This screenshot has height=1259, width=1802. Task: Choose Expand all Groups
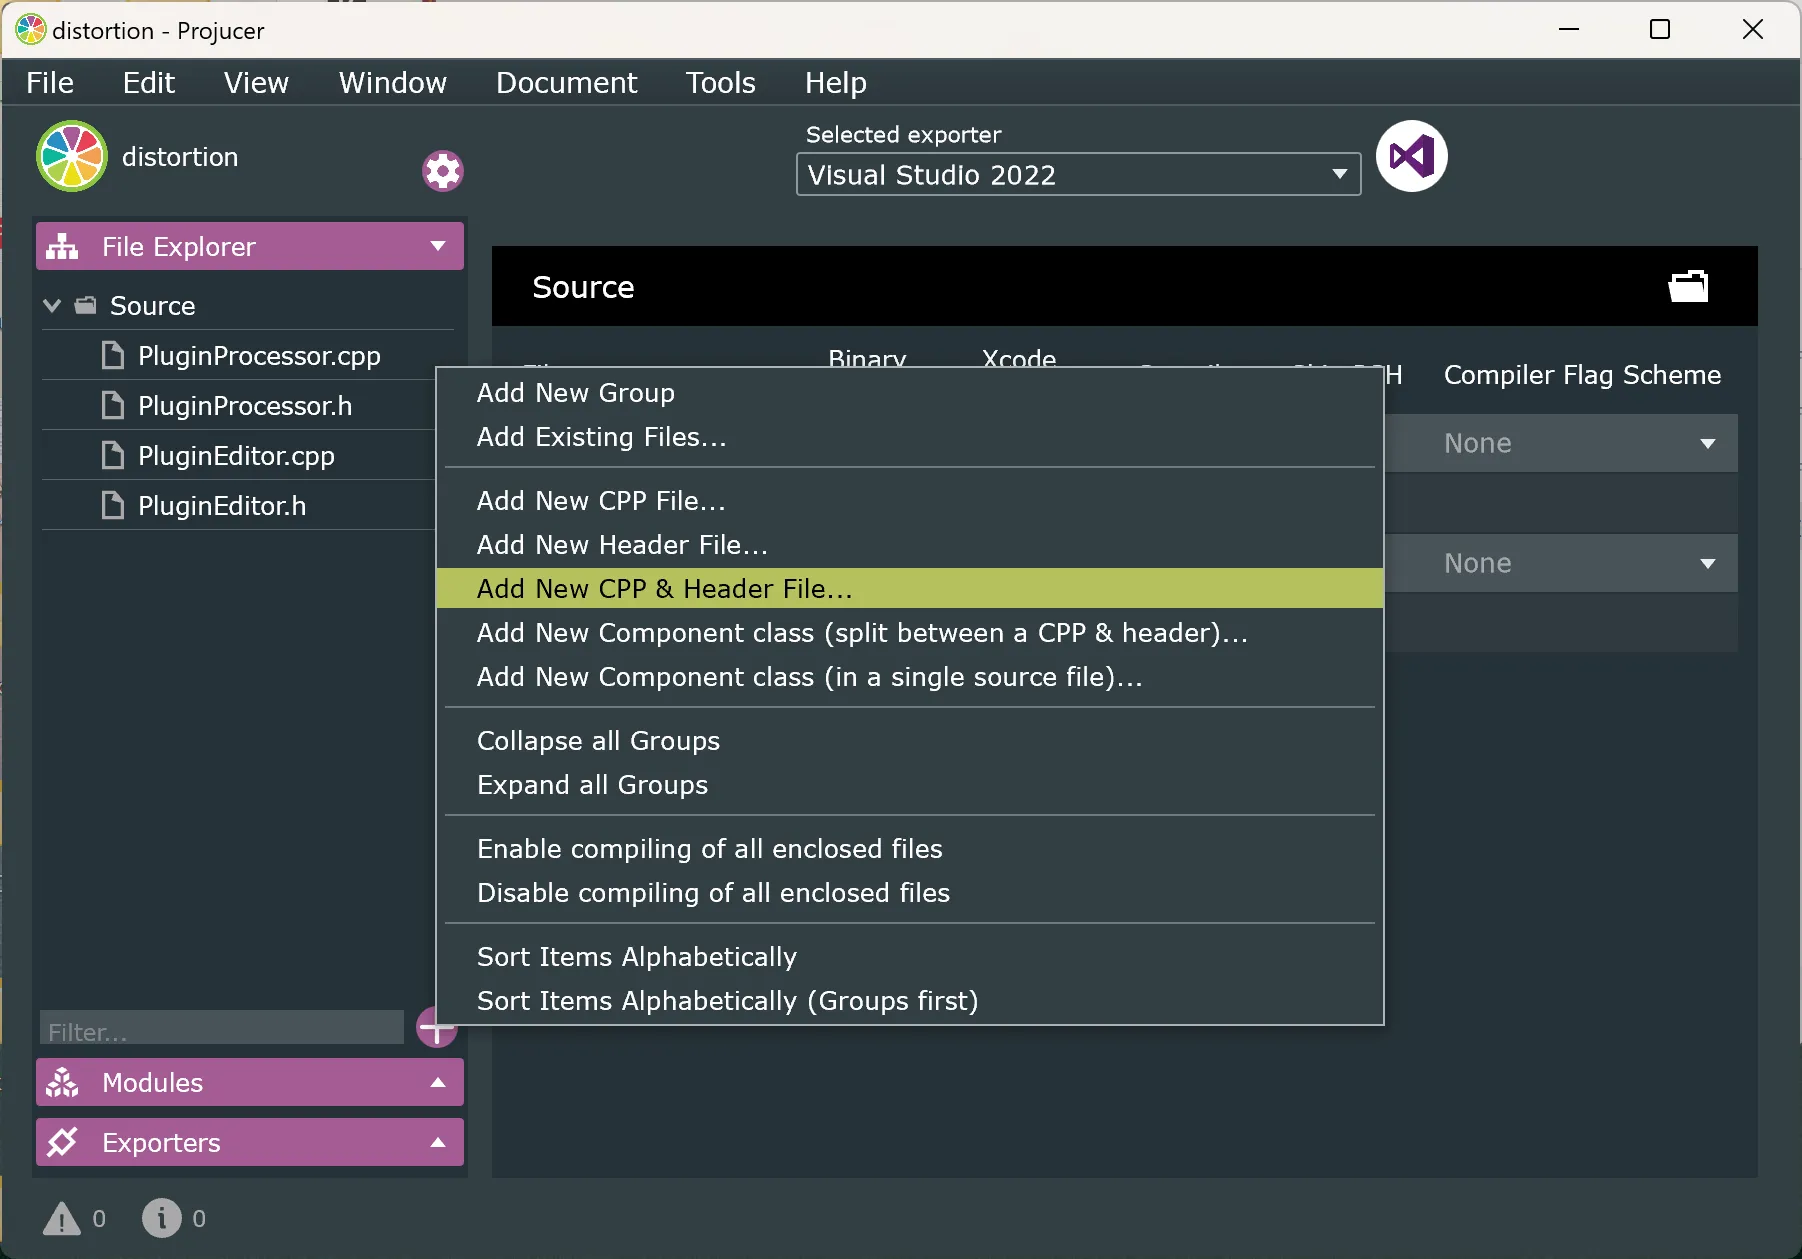click(910, 785)
